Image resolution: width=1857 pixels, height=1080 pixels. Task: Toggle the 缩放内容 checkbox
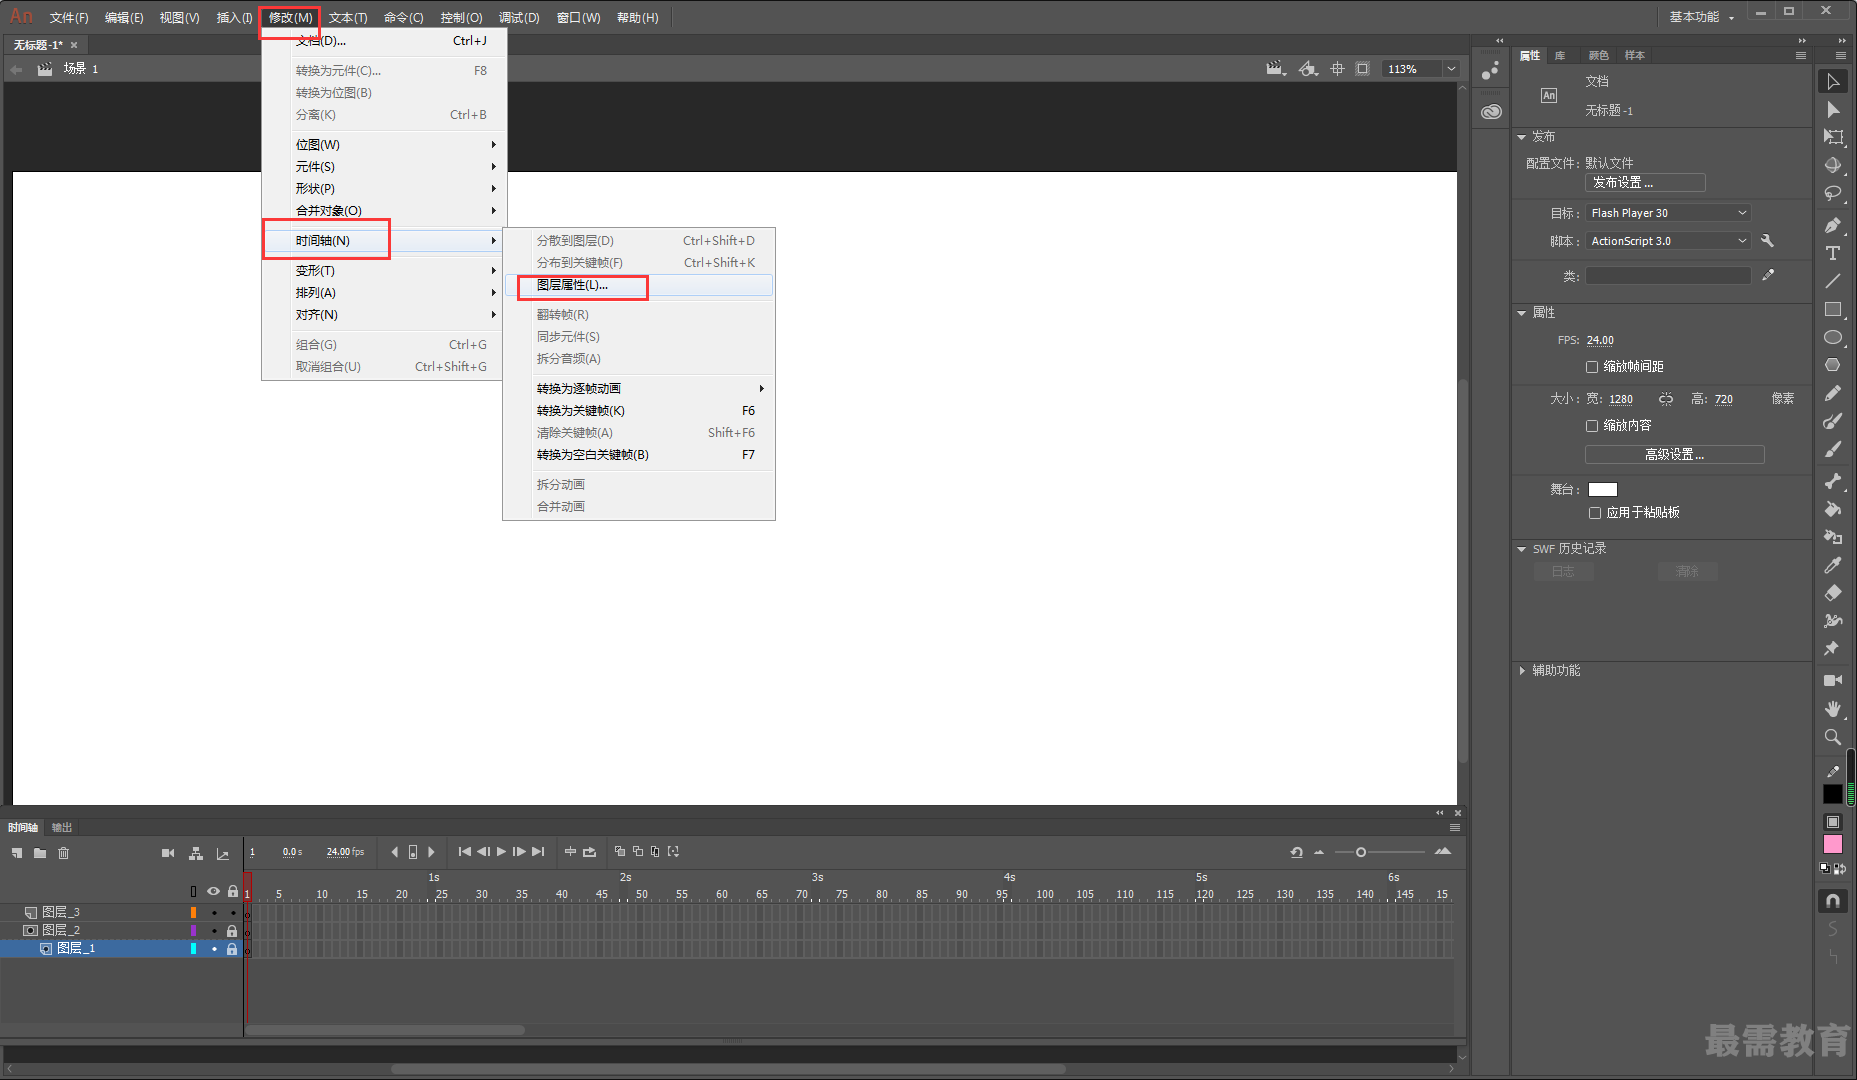pyautogui.click(x=1592, y=426)
